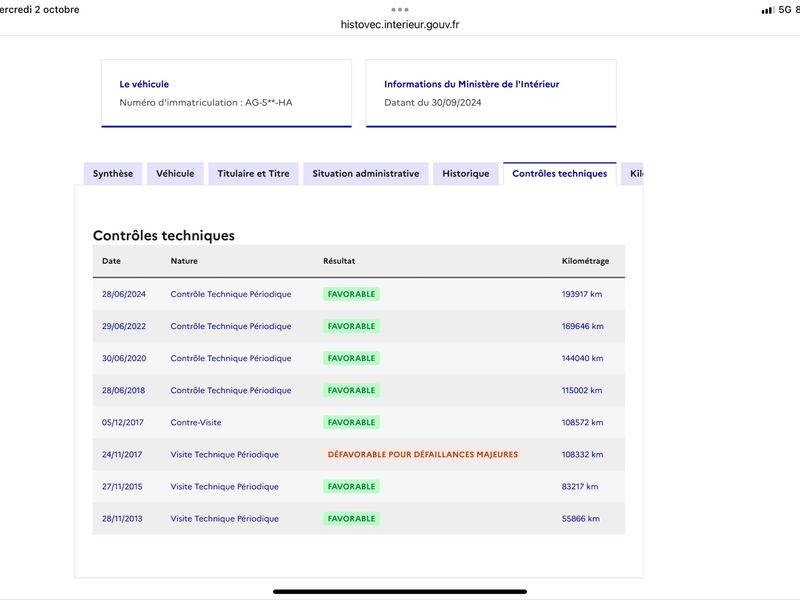Tap the cellular signal status icon
Viewport: 800px width, 600px height.
tap(767, 10)
